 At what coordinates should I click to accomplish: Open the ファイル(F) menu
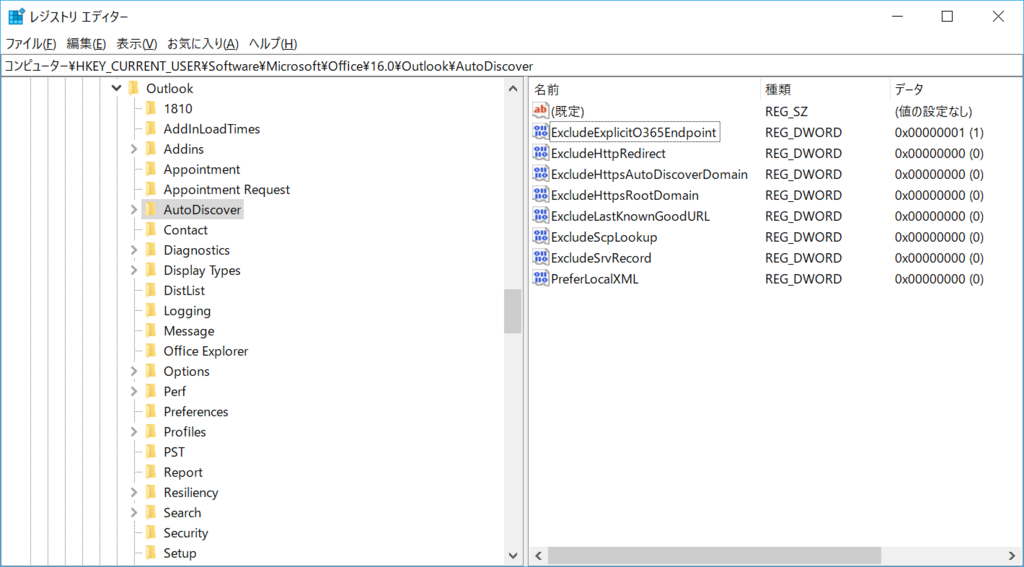(x=31, y=44)
